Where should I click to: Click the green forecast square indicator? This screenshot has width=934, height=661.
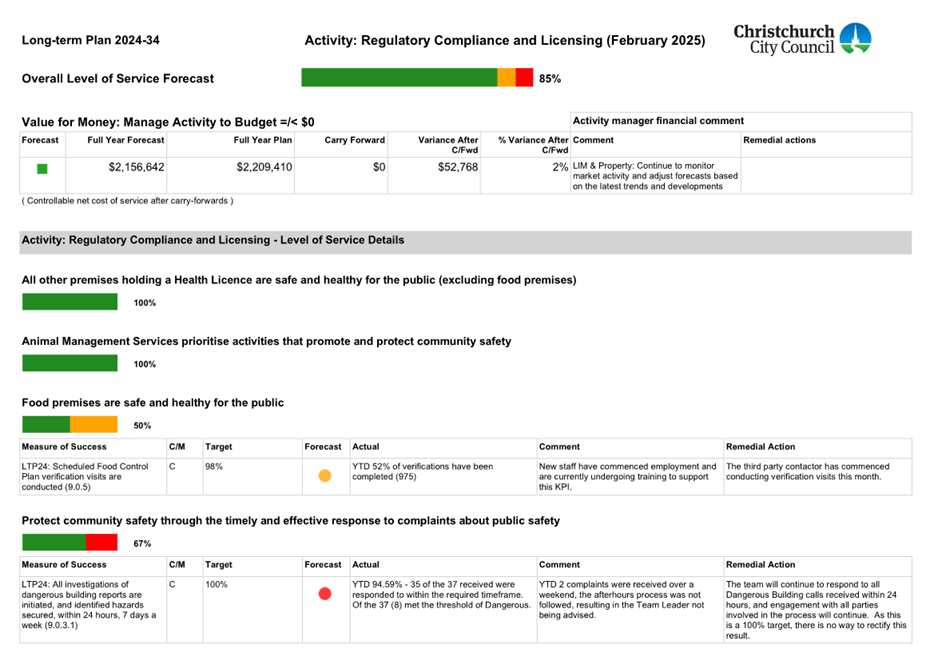[42, 169]
